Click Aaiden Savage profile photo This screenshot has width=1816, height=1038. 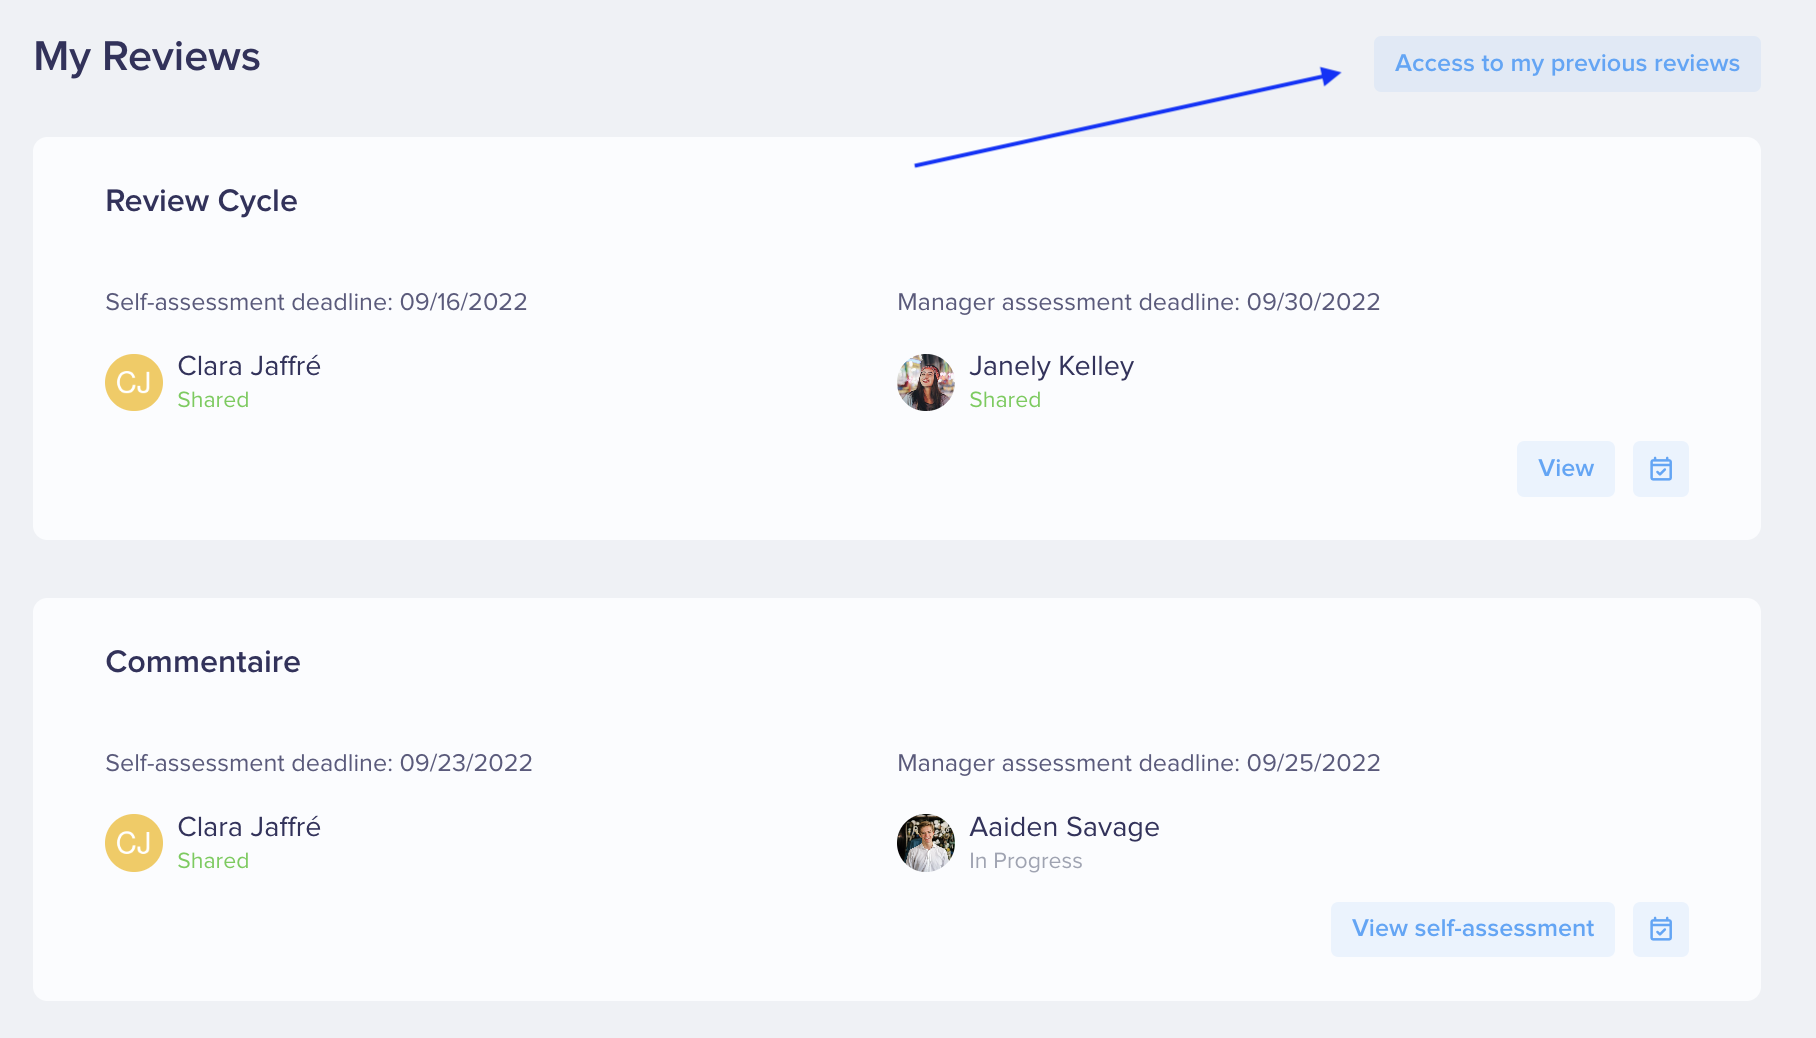tap(926, 843)
